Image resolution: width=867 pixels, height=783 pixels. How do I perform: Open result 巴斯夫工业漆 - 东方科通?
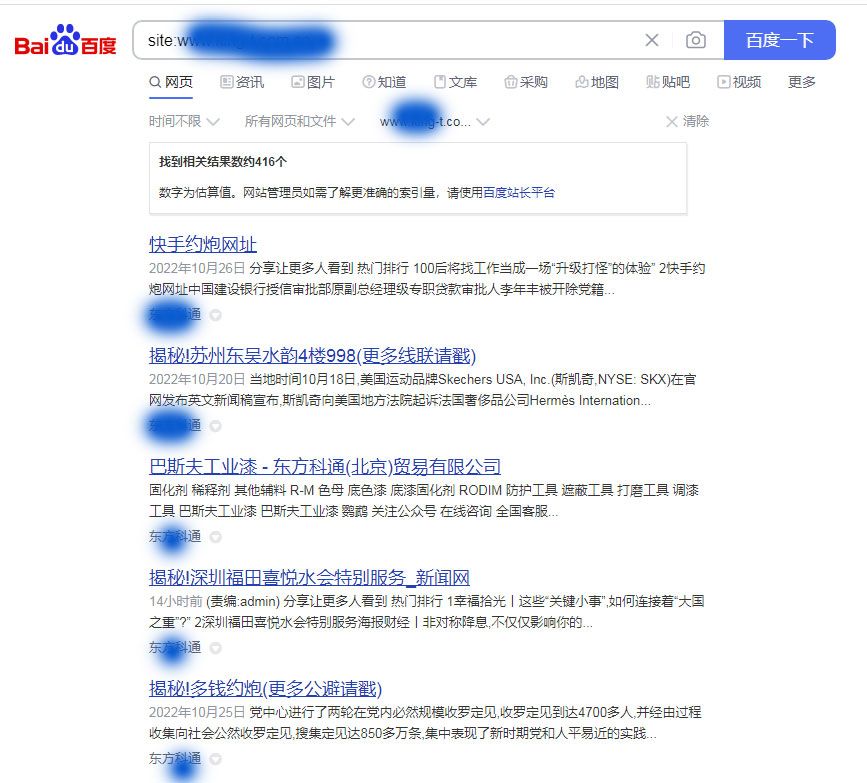coord(325,466)
